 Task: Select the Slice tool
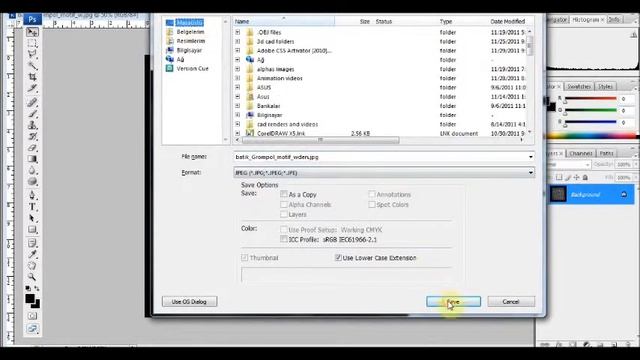(x=32, y=88)
